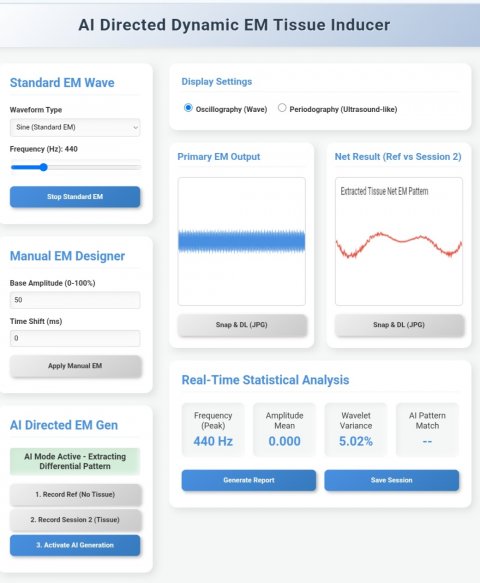Open the Waveform Type dropdown

[75, 128]
